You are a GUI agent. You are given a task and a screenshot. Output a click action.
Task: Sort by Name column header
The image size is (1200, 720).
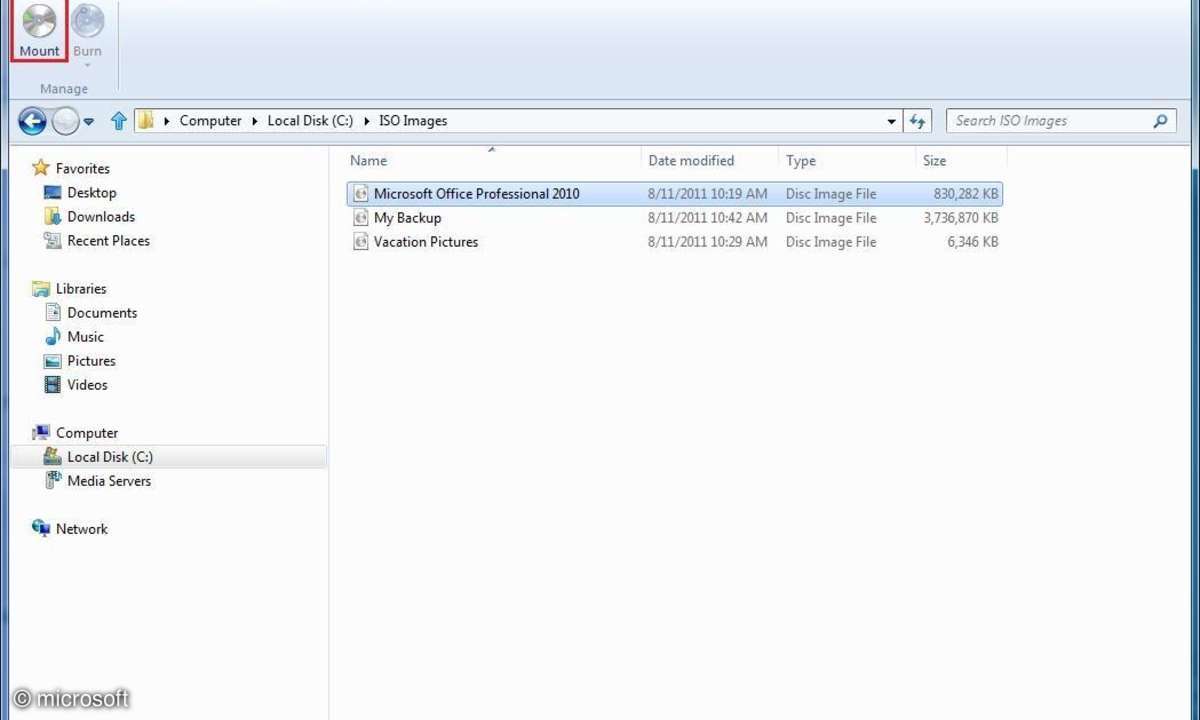click(369, 160)
